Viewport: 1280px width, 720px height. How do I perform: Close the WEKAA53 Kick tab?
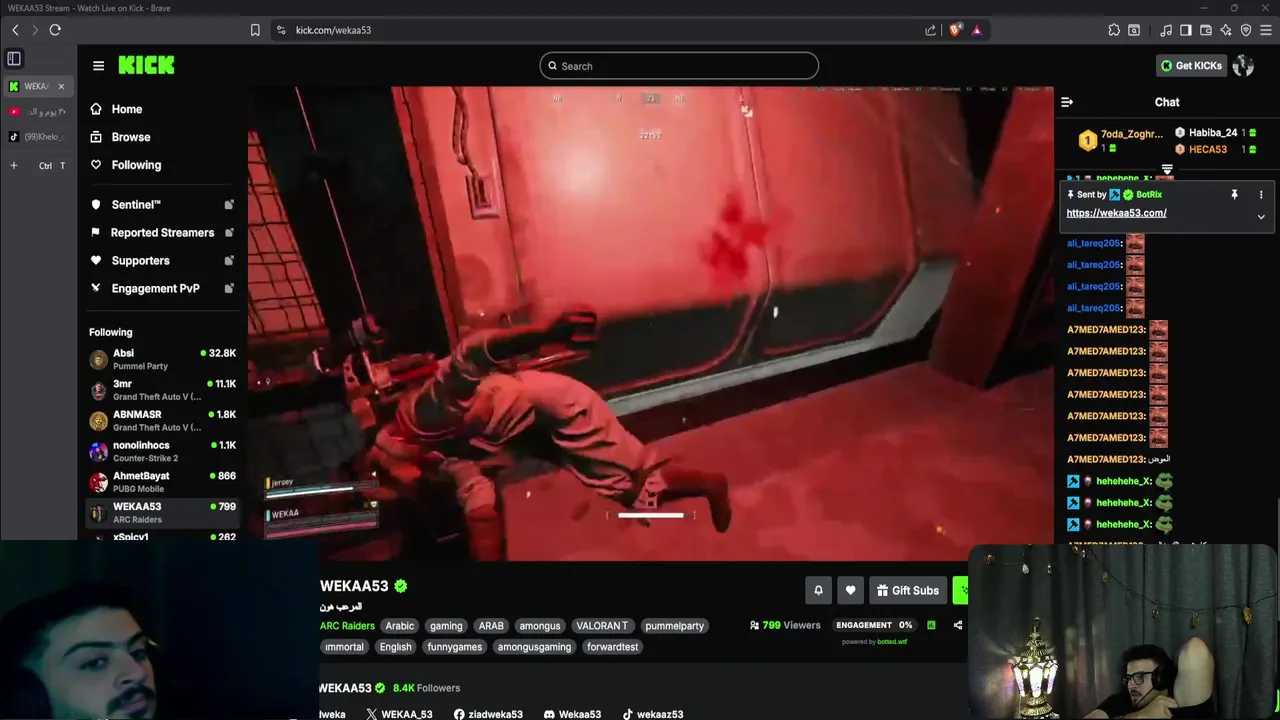61,86
